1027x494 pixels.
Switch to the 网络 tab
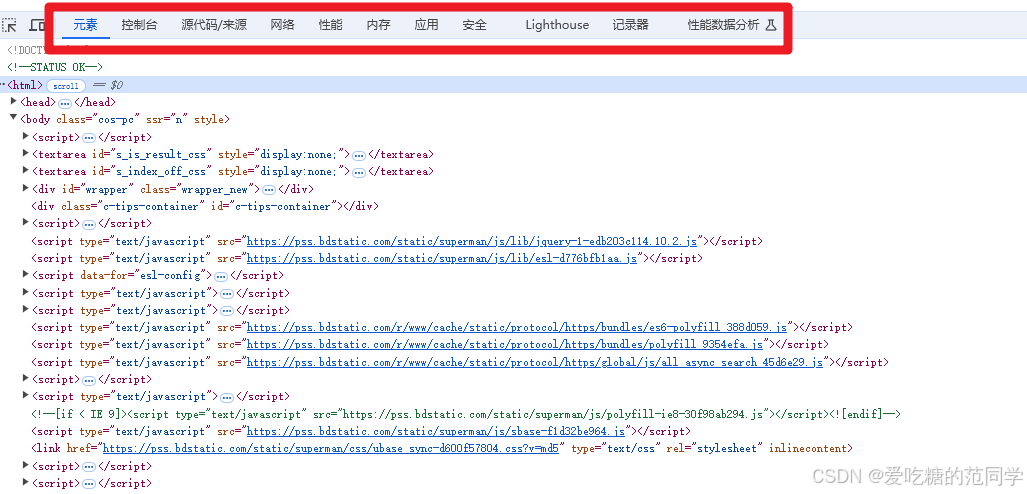click(x=282, y=25)
